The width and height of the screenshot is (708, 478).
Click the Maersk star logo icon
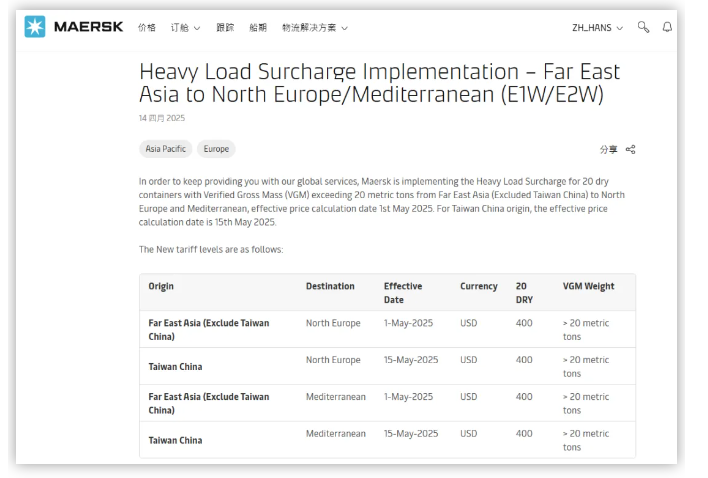pyautogui.click(x=35, y=27)
